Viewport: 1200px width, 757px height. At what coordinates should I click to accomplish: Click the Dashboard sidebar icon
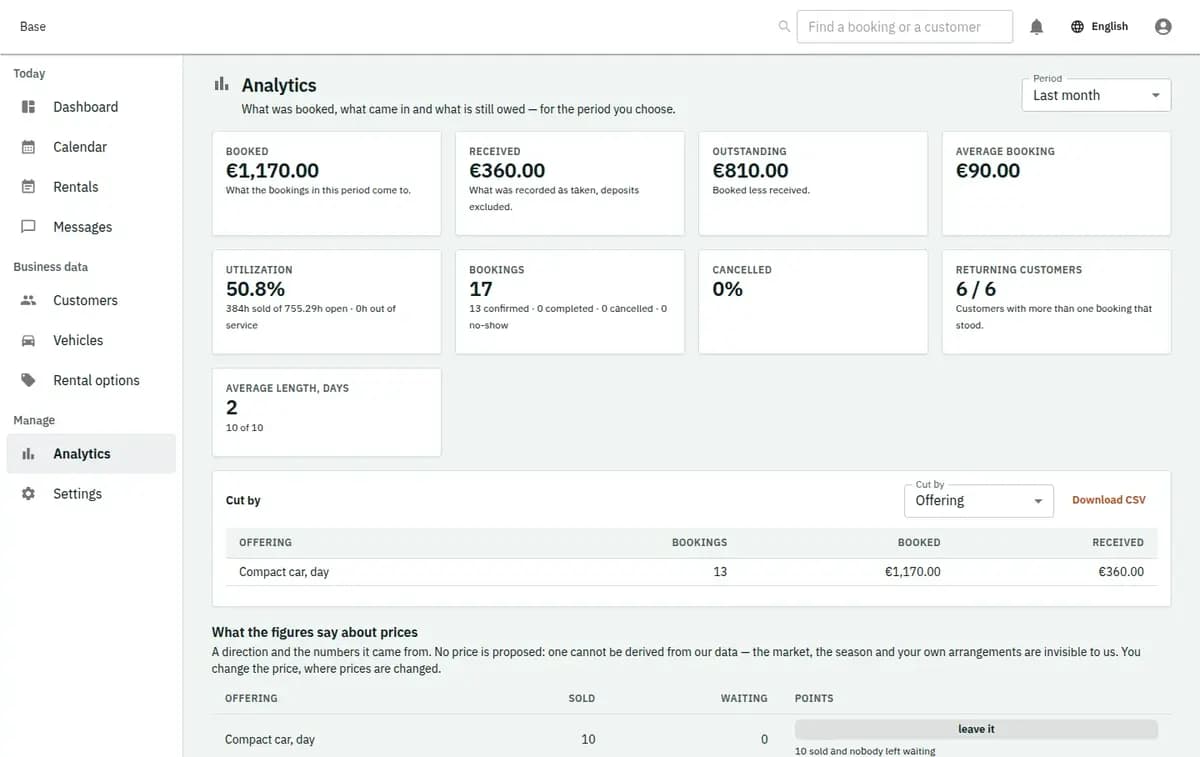pos(29,107)
